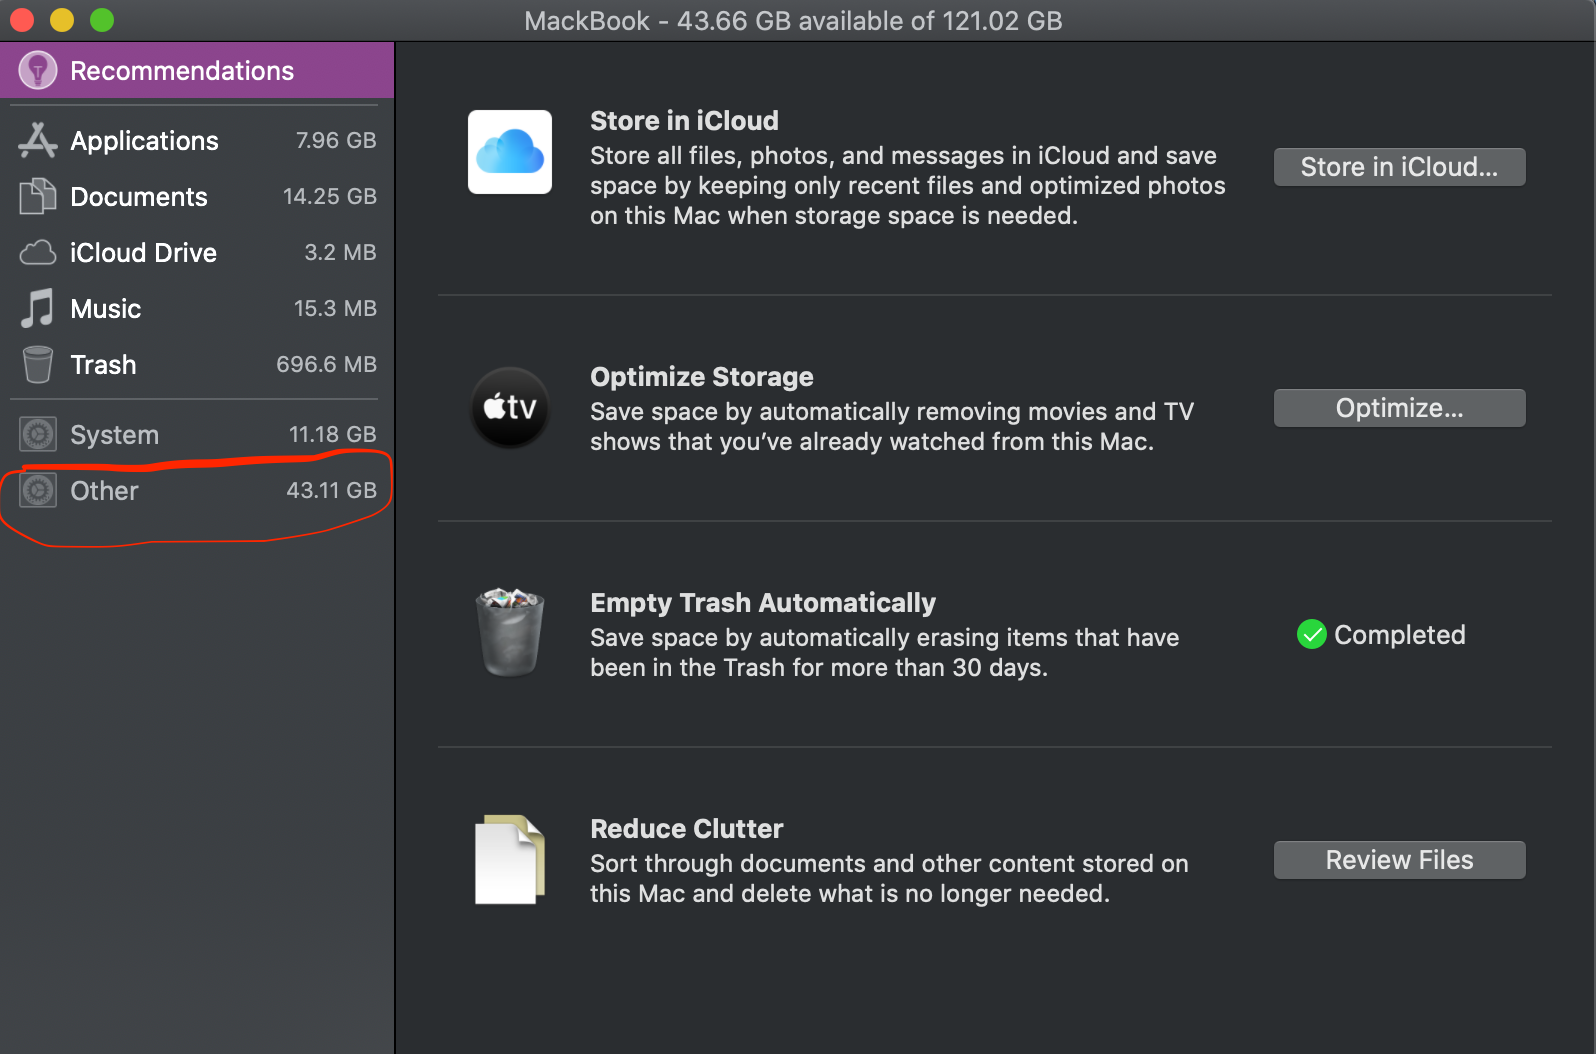Click the Trash bin sidebar icon

point(38,365)
